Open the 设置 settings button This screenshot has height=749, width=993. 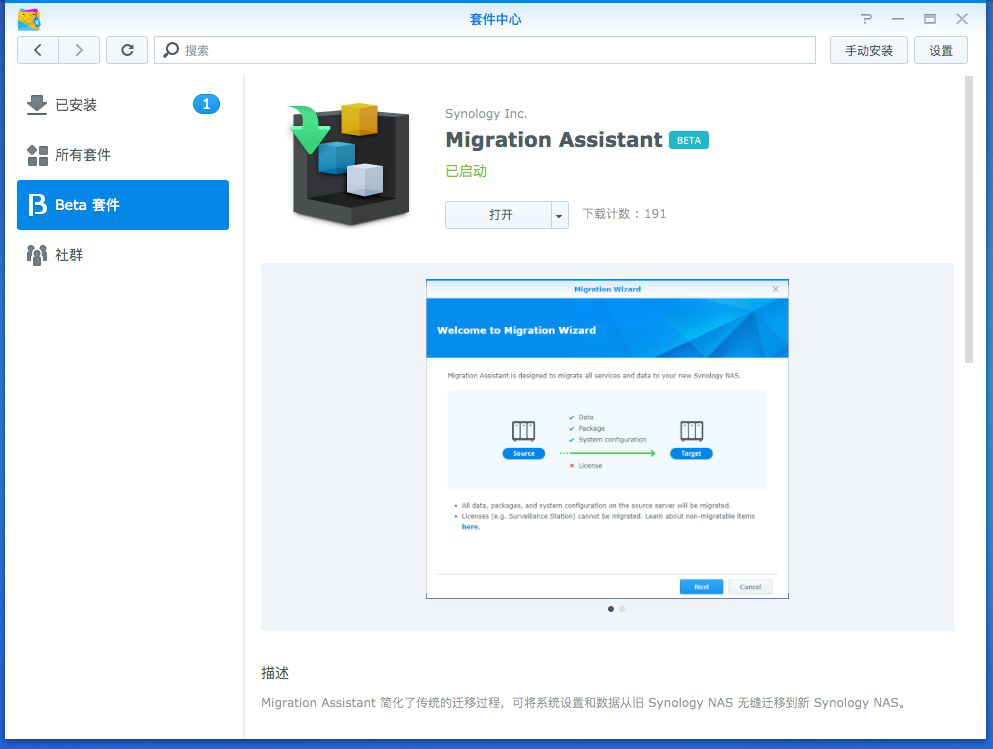(x=940, y=50)
